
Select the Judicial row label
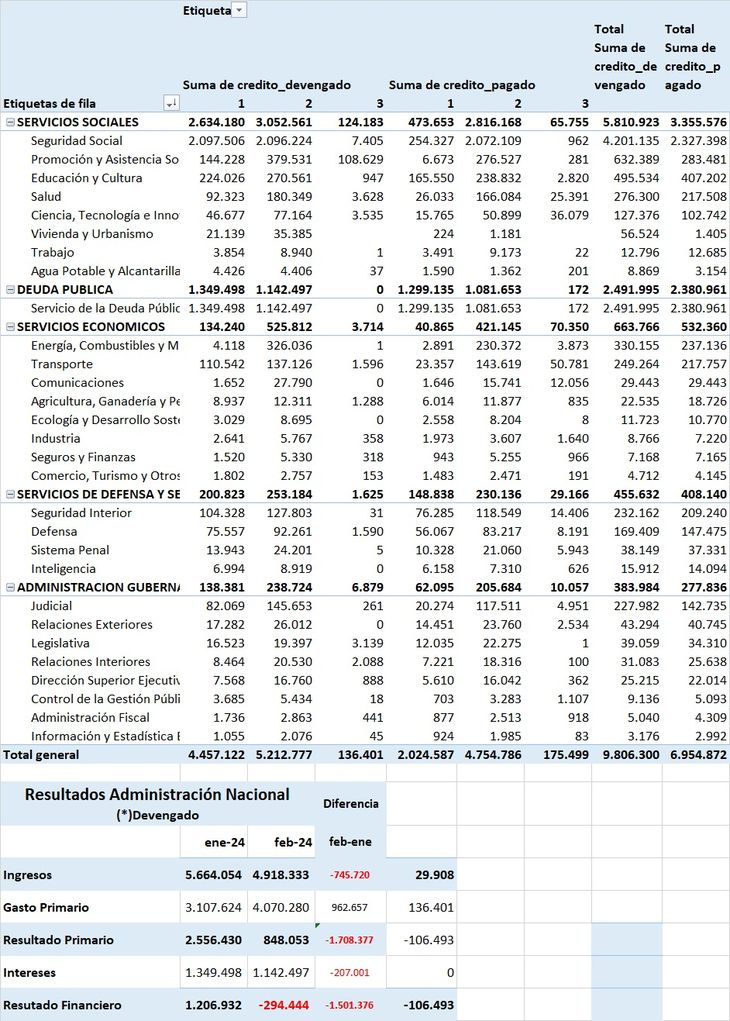pyautogui.click(x=51, y=606)
